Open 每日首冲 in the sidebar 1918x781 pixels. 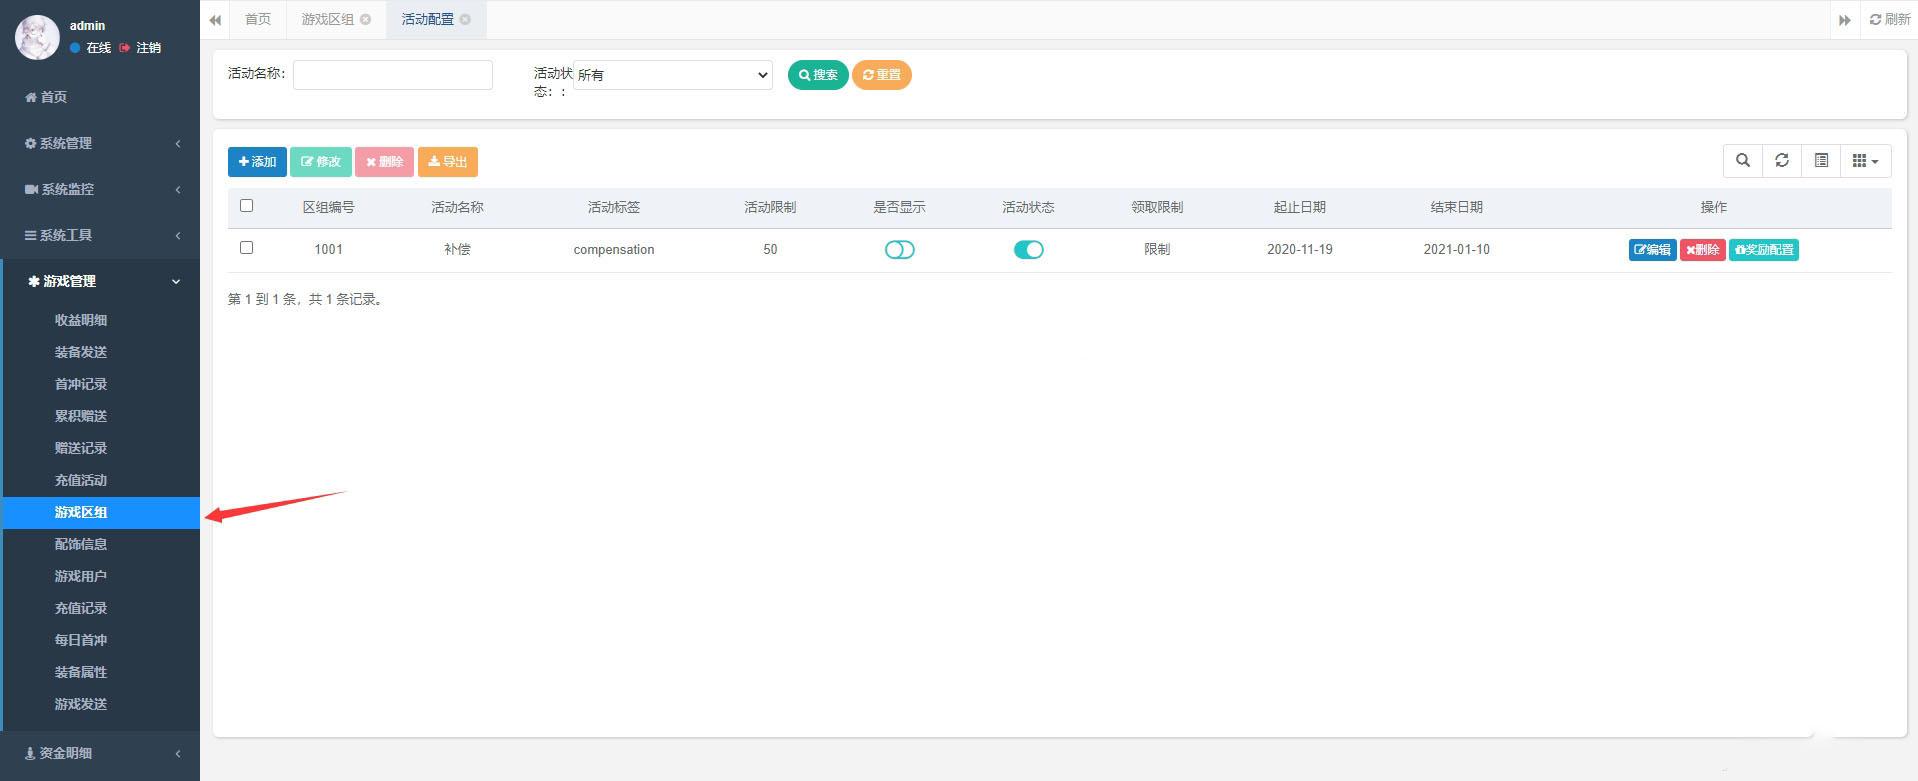coord(81,640)
